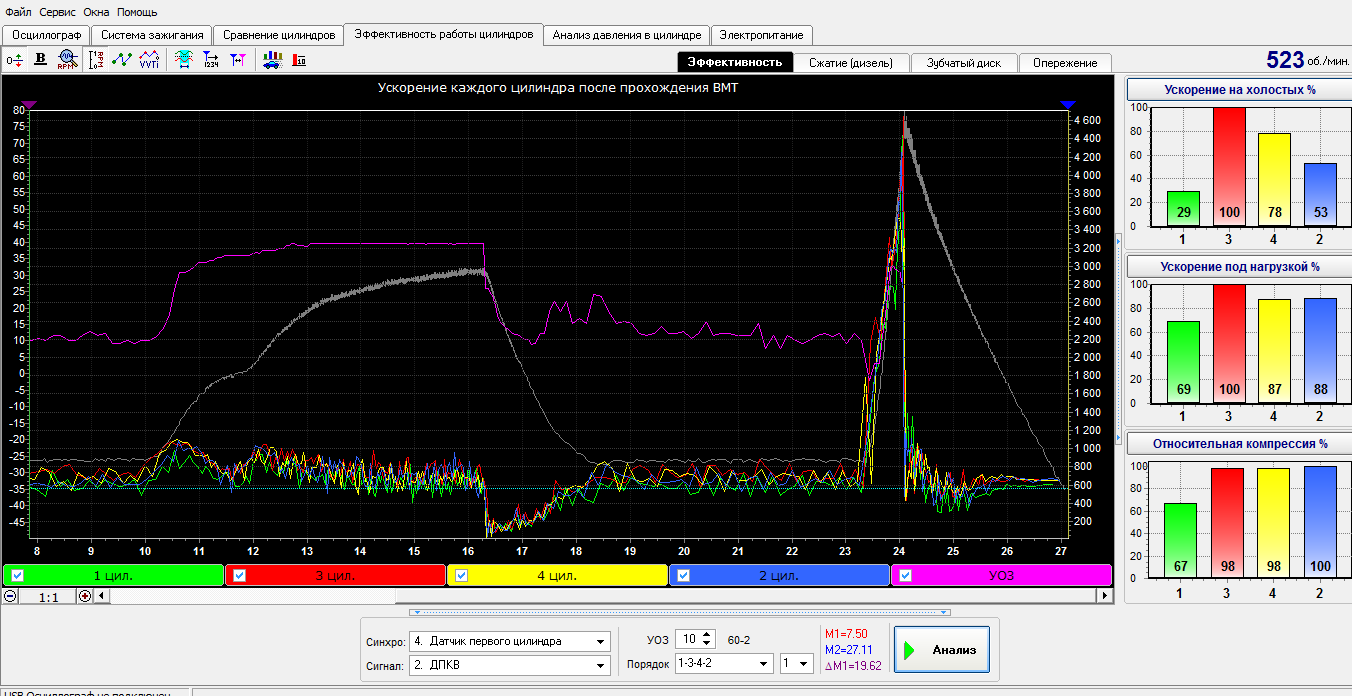This screenshot has height=696, width=1352.
Task: Click the Ускорение под нагрузкой % header
Action: pos(1239,267)
